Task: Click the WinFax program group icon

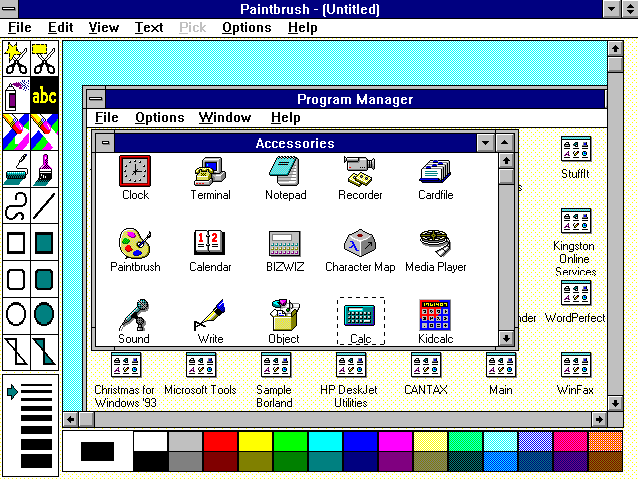Action: coord(576,365)
